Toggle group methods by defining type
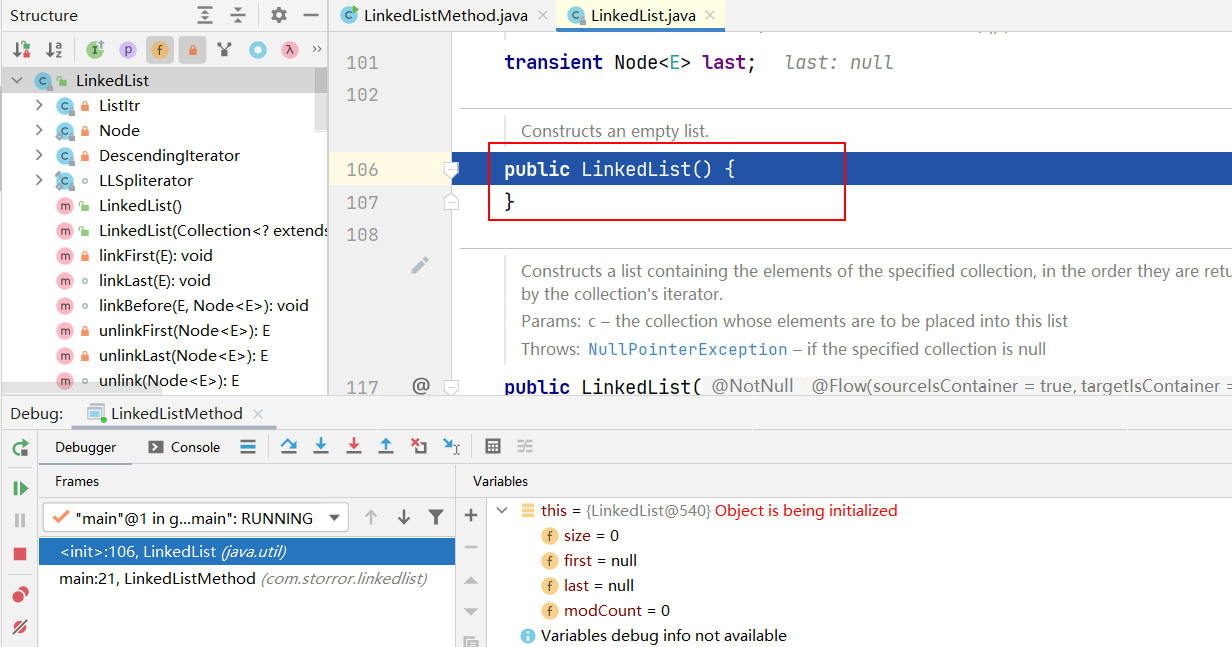 [225, 49]
